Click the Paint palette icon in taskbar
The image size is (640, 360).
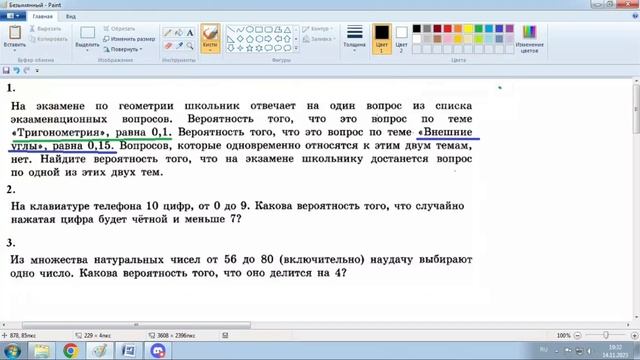(x=100, y=351)
